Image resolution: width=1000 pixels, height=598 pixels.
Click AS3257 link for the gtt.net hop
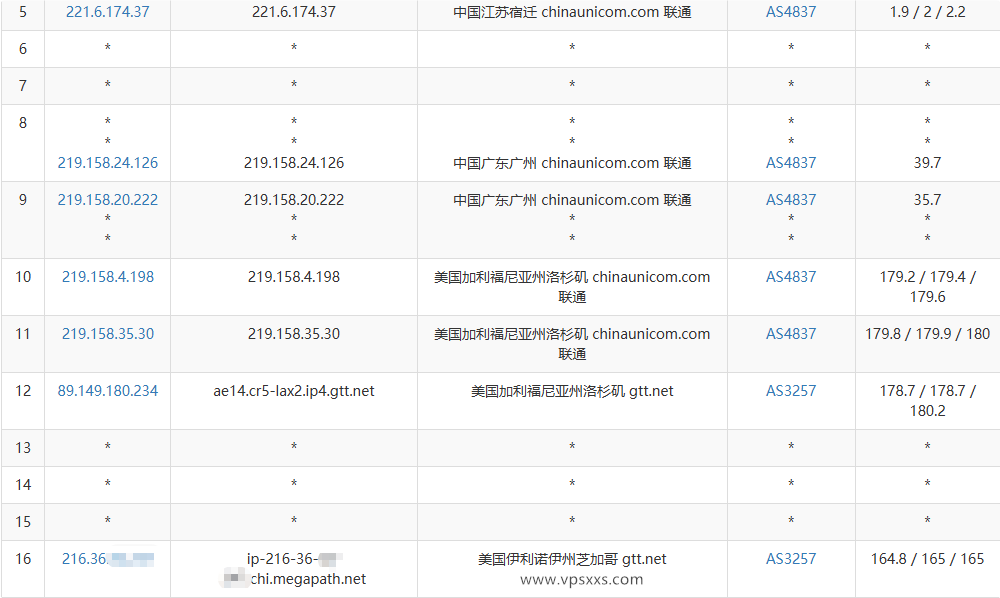[x=791, y=391]
